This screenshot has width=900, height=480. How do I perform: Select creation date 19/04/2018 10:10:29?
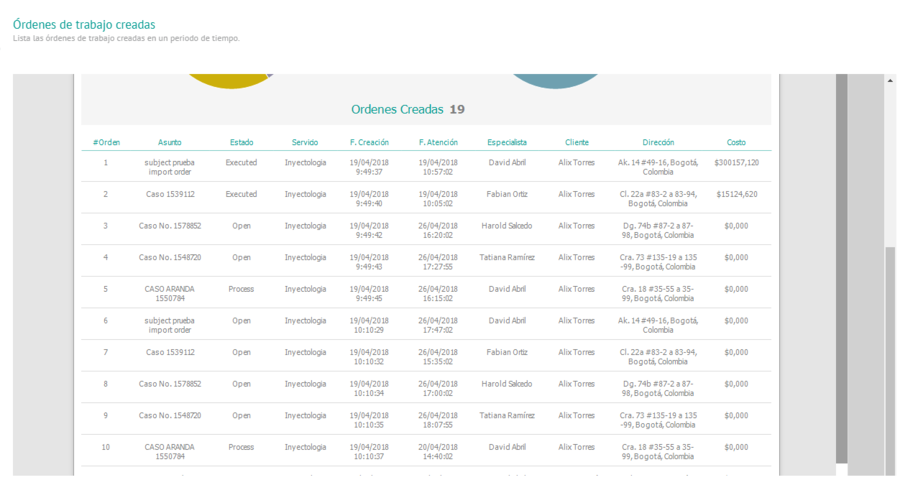(369, 325)
